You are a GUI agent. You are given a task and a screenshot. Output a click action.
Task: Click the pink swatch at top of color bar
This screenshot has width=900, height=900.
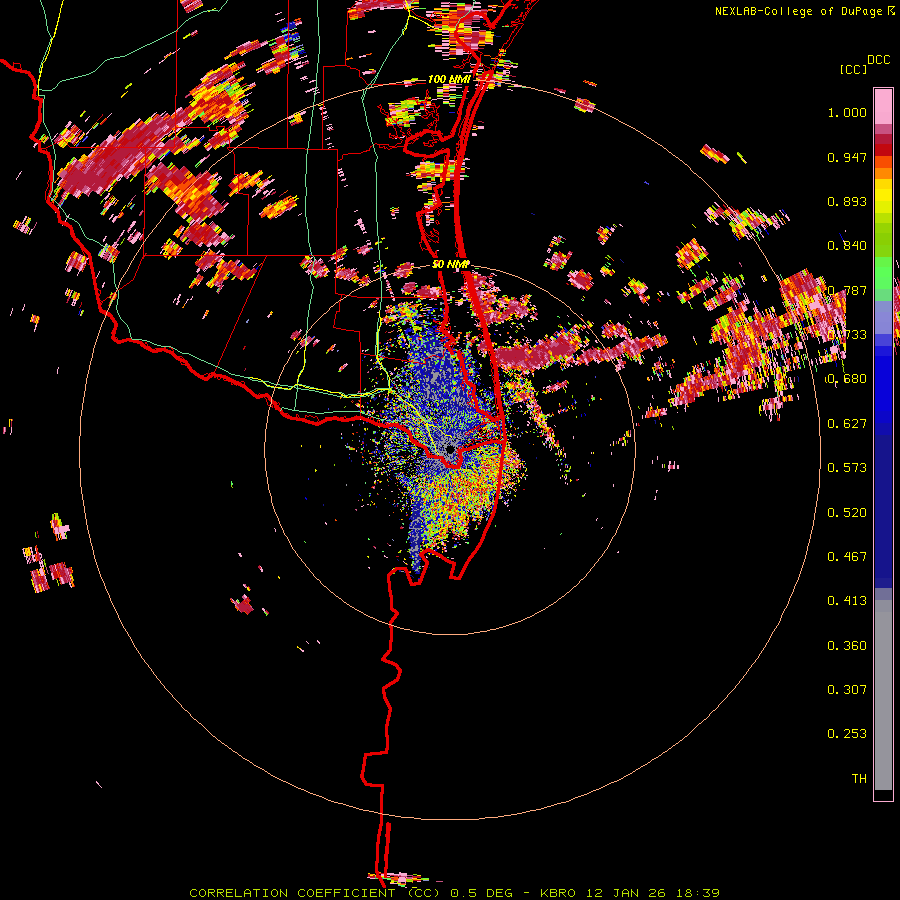883,107
